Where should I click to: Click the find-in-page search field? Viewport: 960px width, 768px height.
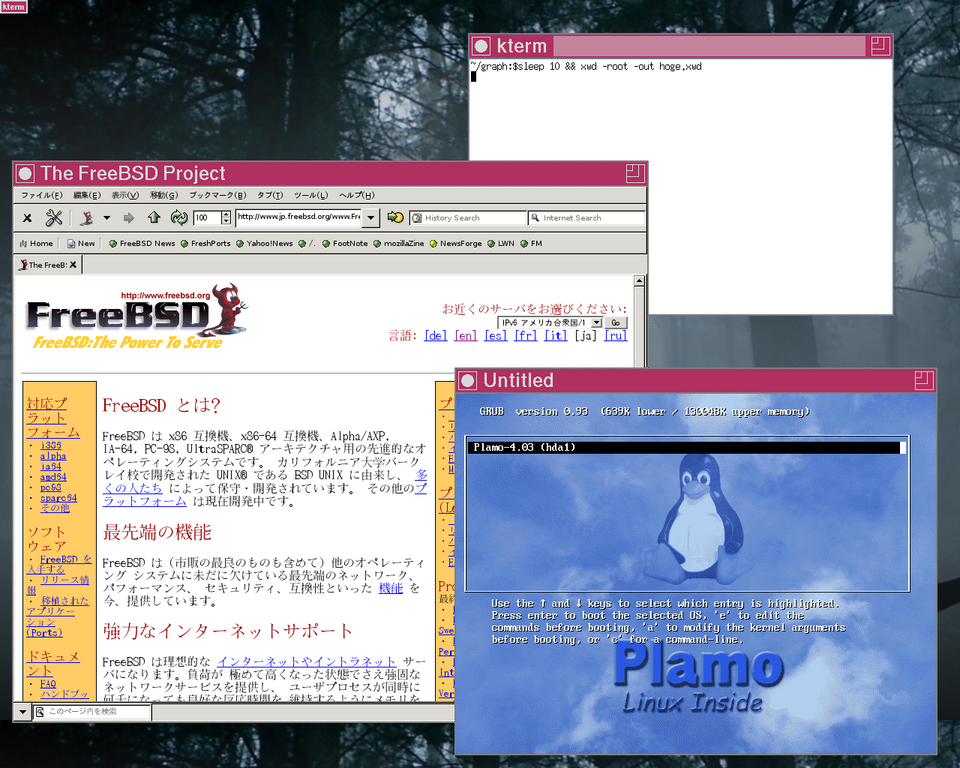click(92, 711)
